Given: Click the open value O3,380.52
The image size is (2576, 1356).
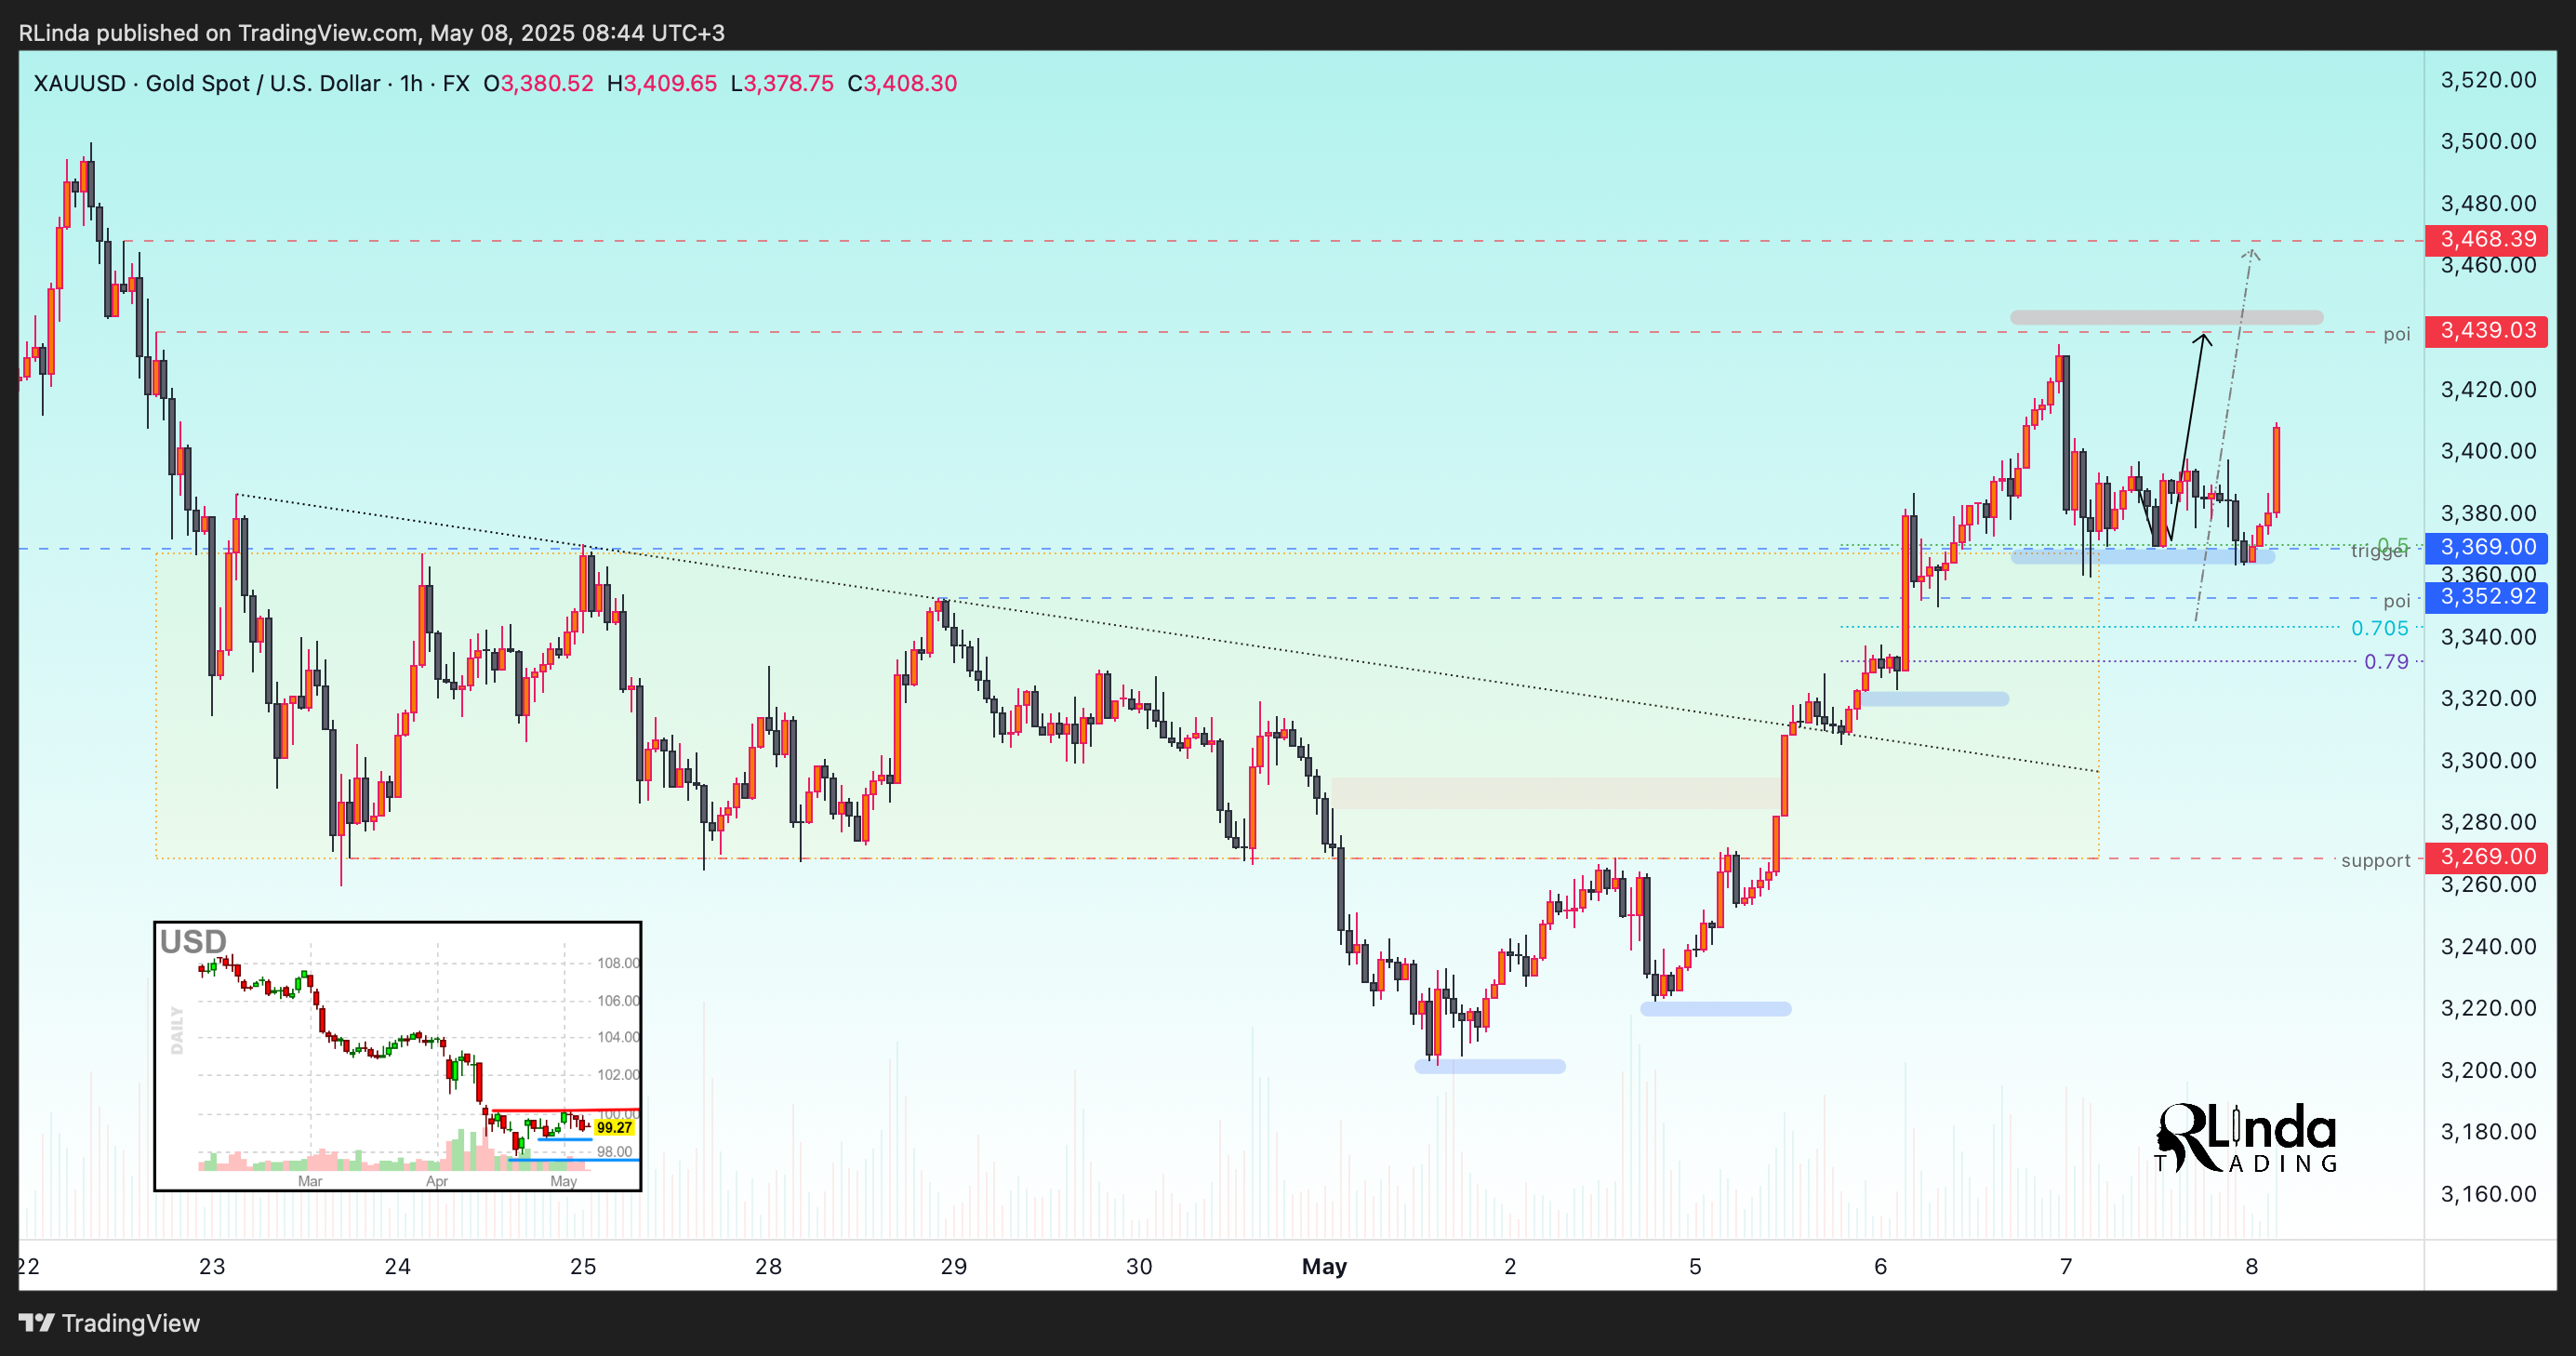Looking at the screenshot, I should 538,83.
